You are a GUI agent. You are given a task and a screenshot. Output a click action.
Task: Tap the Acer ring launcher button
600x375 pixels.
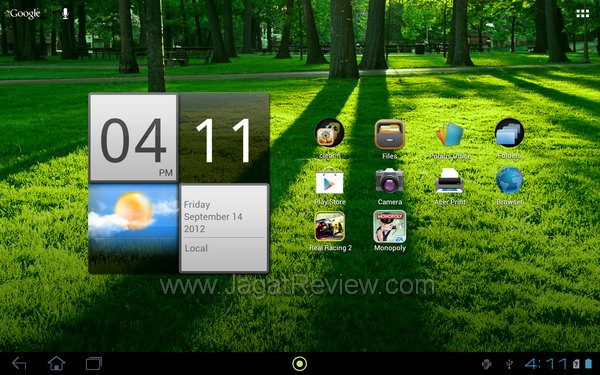(300, 364)
